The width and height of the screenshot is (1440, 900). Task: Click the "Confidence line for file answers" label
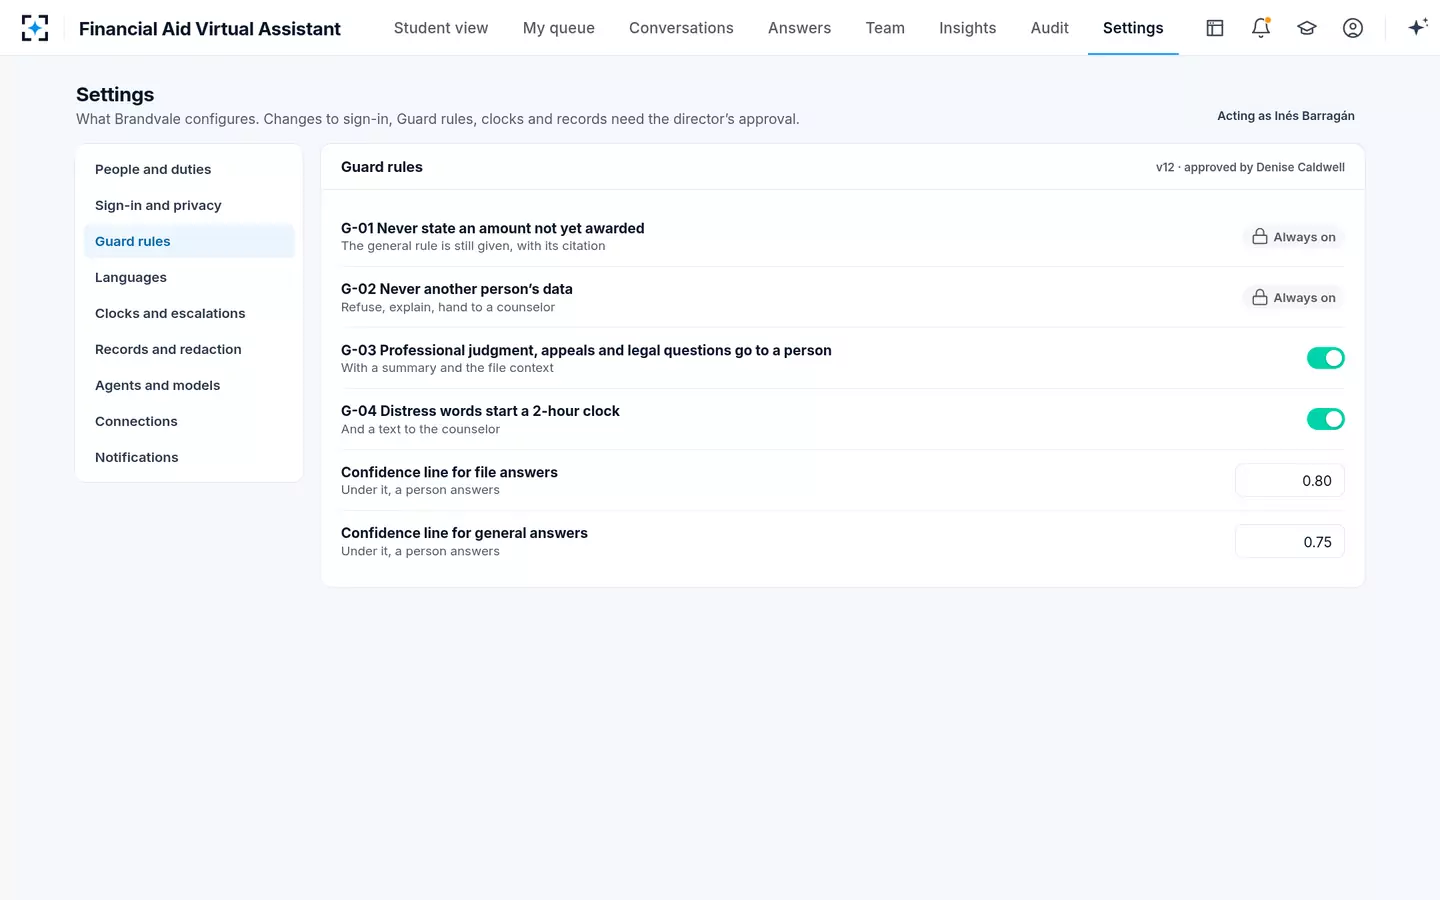pos(449,472)
